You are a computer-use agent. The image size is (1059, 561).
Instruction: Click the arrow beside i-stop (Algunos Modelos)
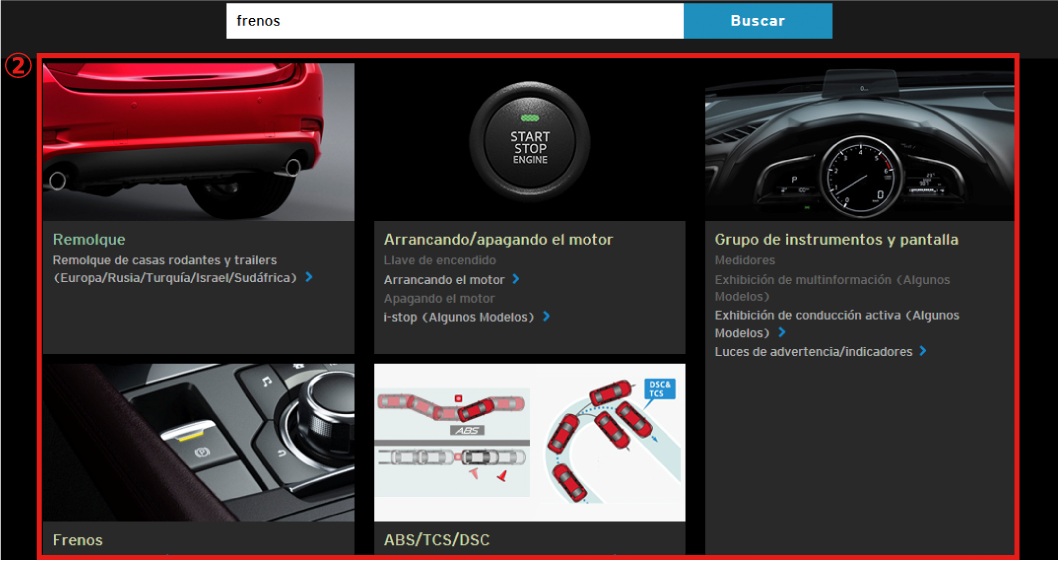[546, 317]
